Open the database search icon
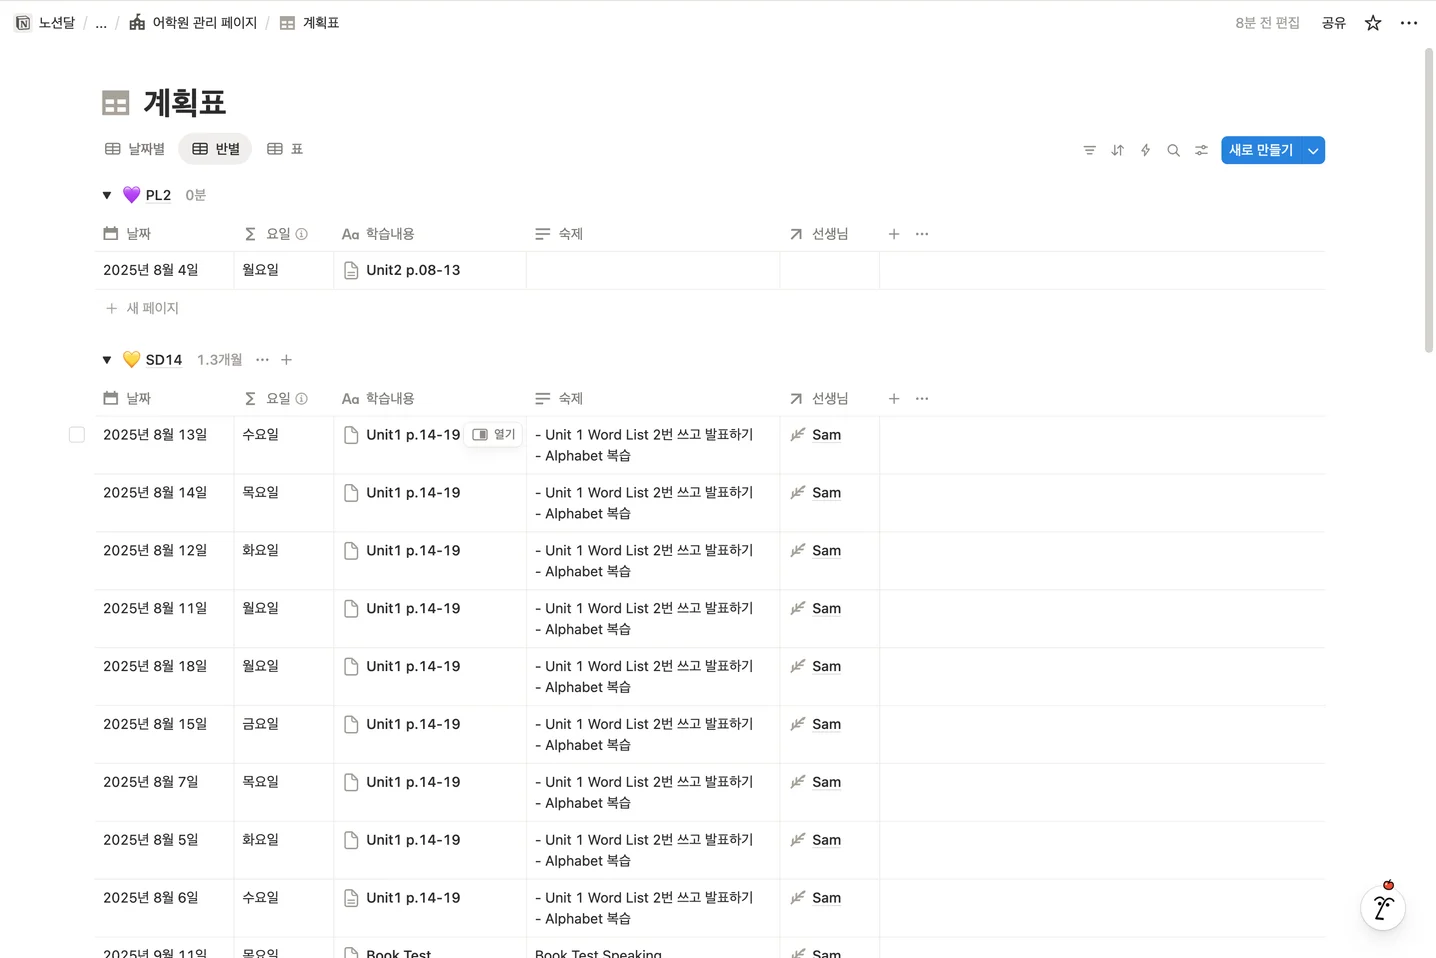Screen dimensions: 1436x958 pyautogui.click(x=1173, y=150)
